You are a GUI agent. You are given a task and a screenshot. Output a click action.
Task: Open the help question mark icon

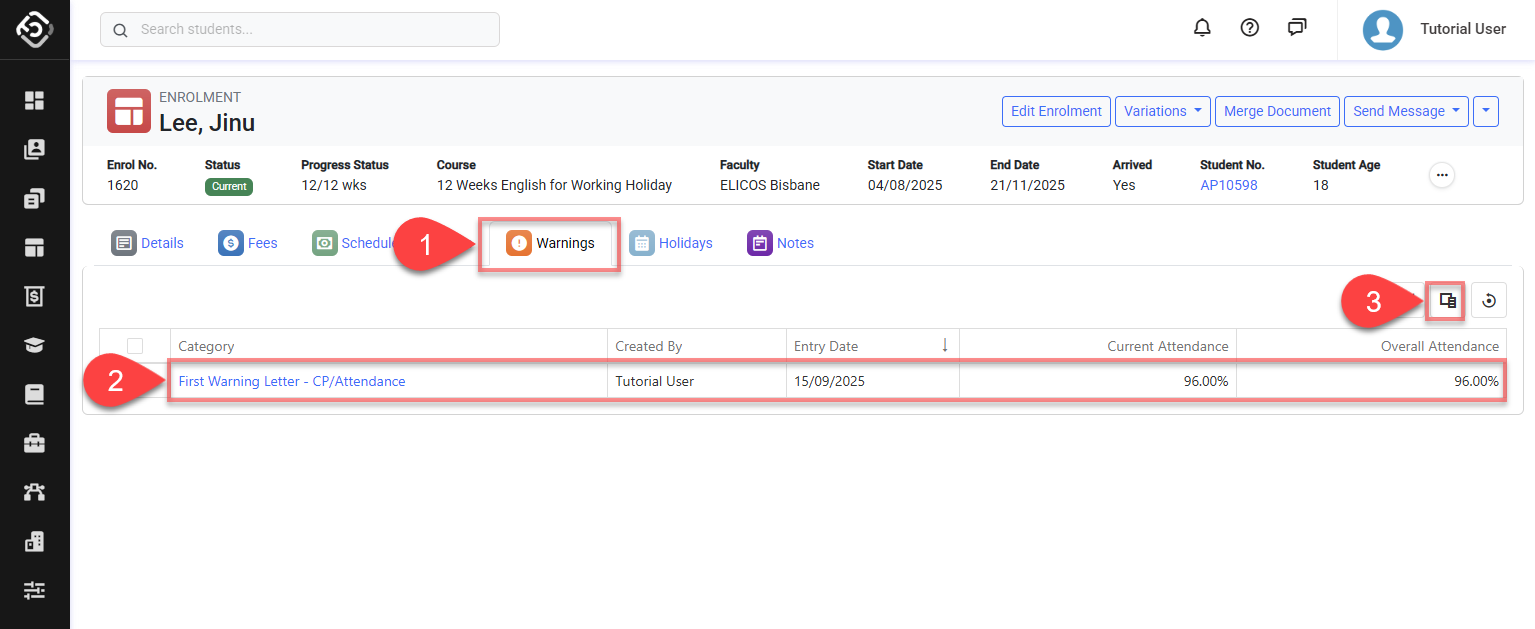point(1249,28)
